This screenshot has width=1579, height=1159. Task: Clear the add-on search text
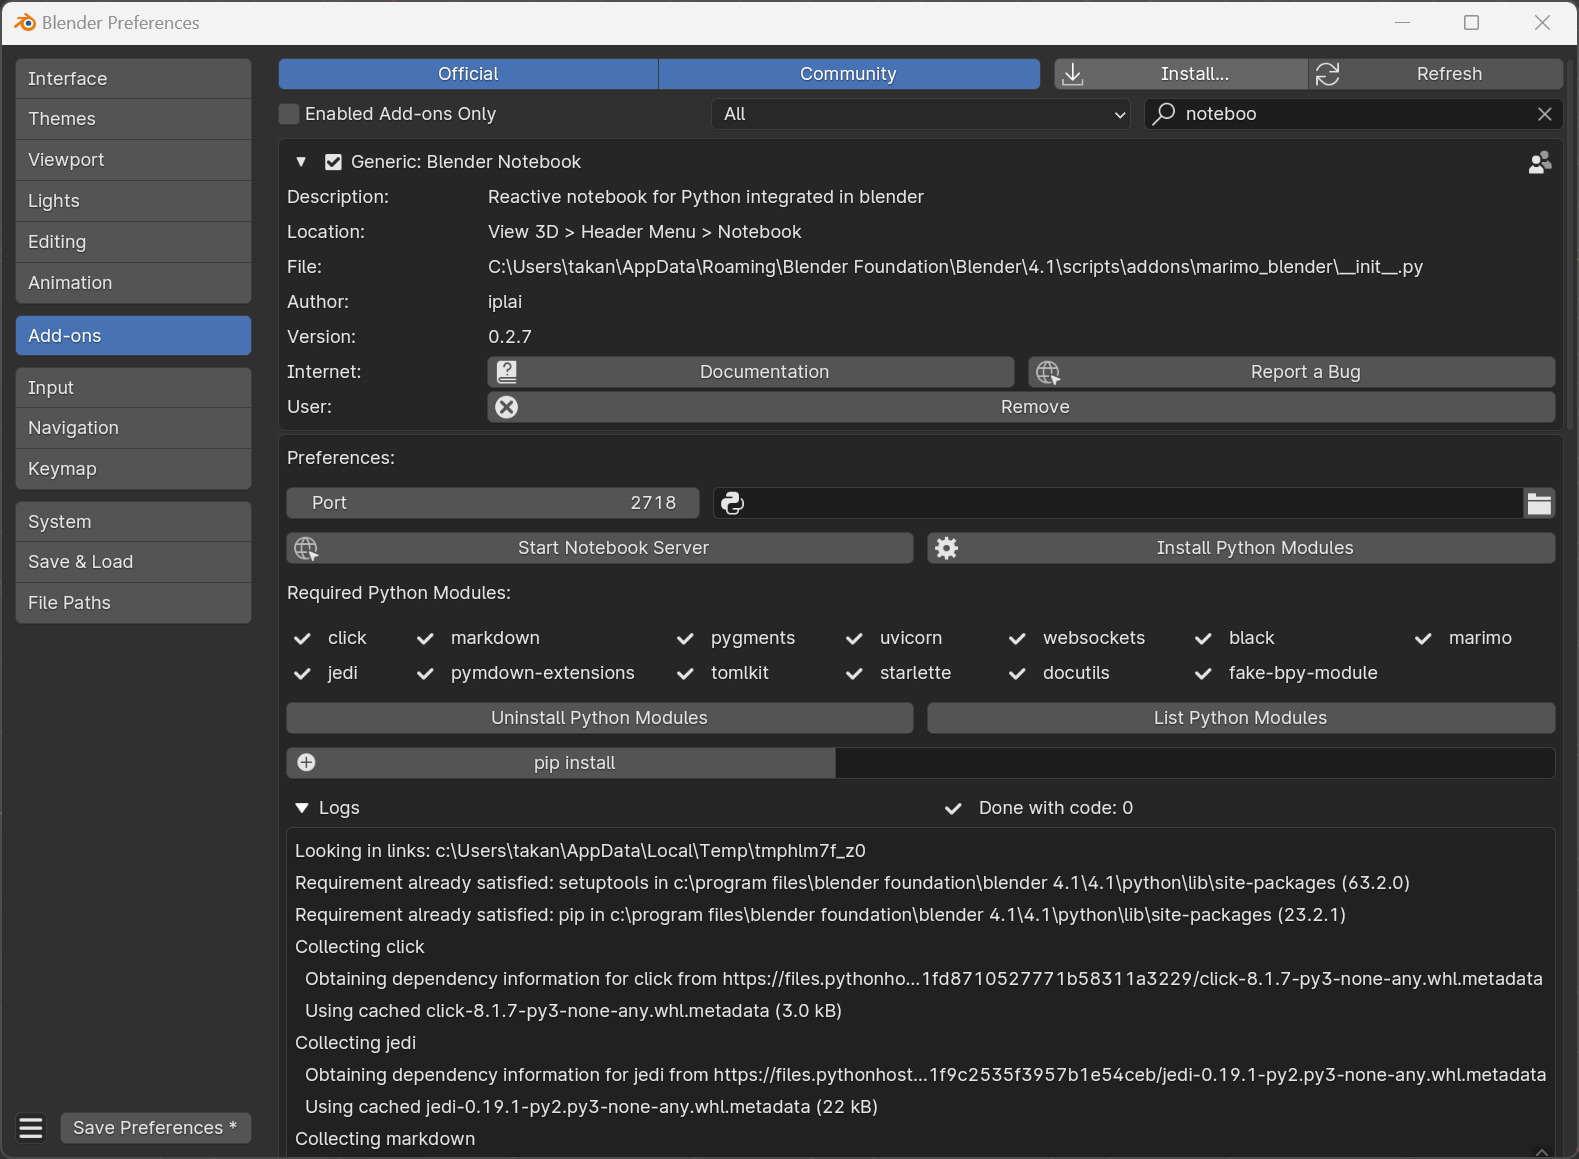[1544, 114]
